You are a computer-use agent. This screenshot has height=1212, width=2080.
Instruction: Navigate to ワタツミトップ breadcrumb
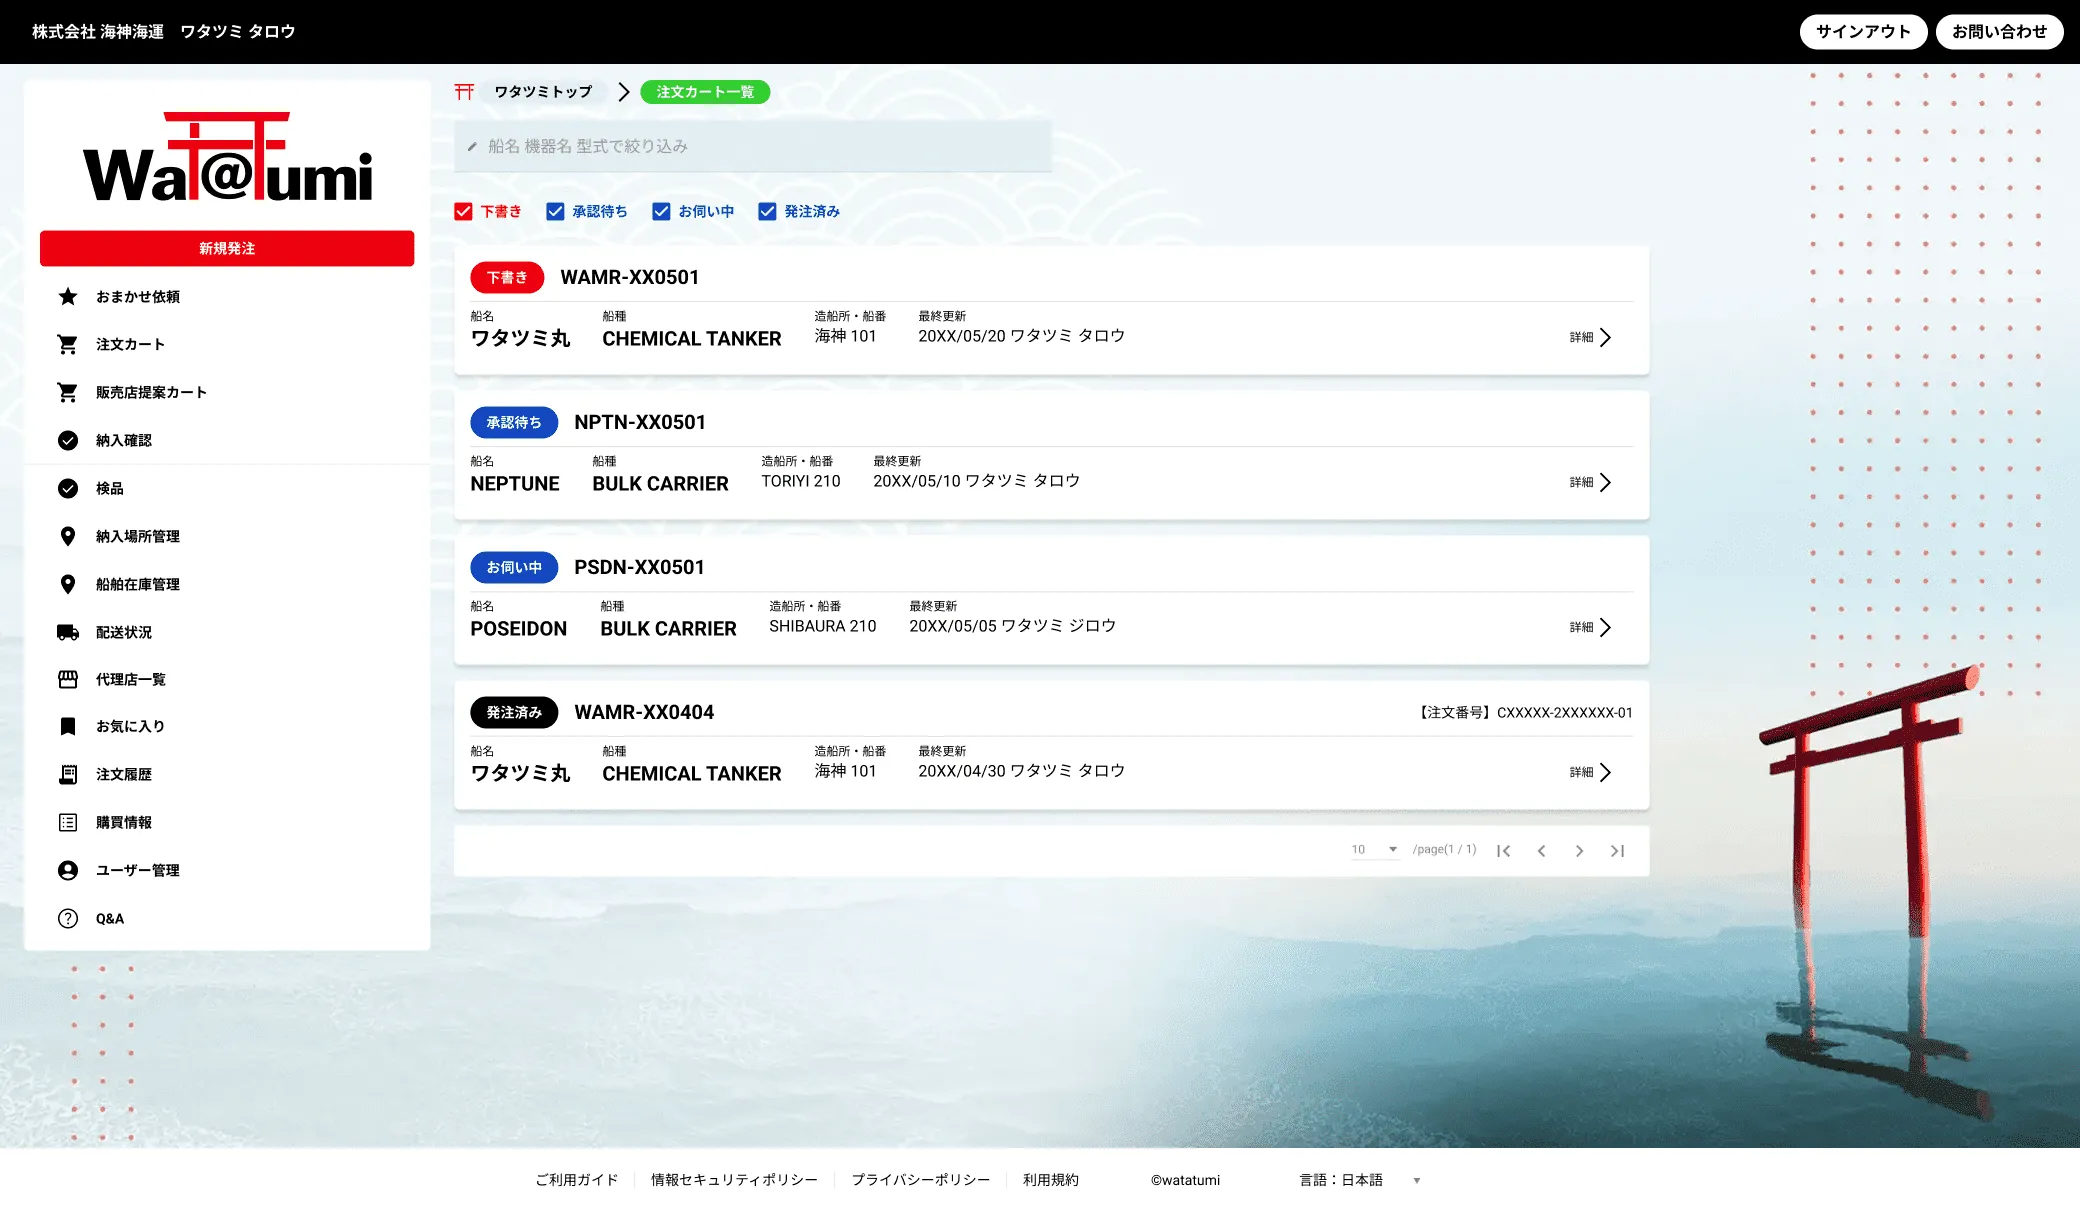click(544, 91)
